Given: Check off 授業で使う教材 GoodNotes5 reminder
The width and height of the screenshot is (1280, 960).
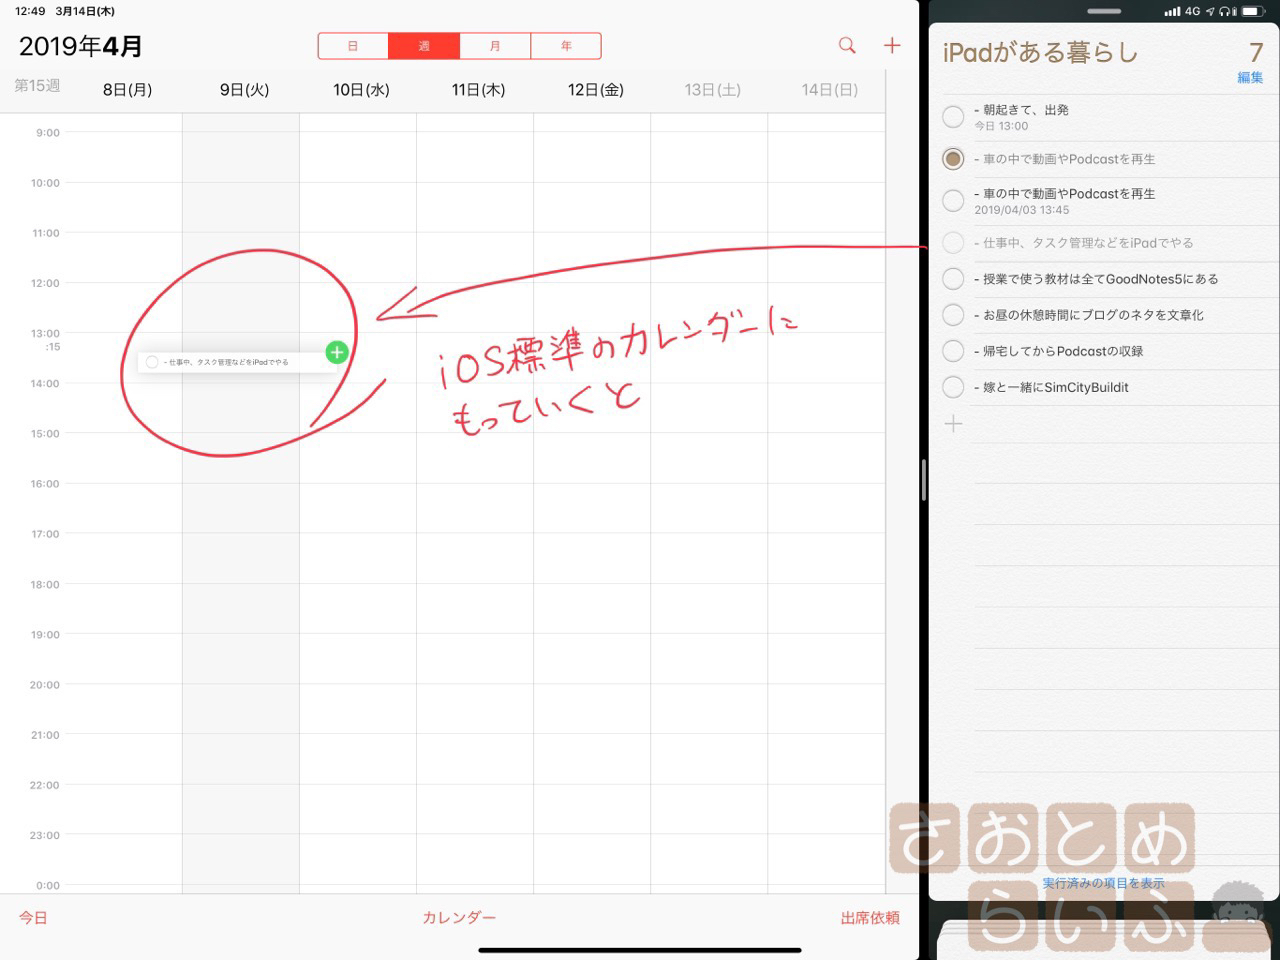Looking at the screenshot, I should 954,279.
